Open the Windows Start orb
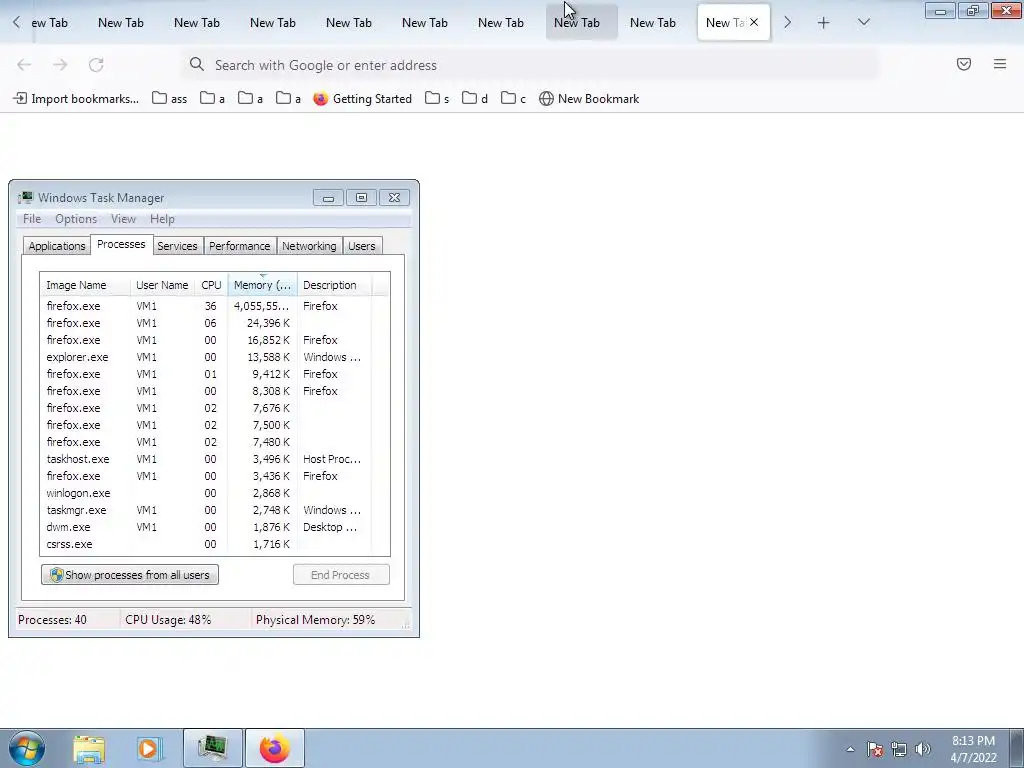 coord(27,748)
